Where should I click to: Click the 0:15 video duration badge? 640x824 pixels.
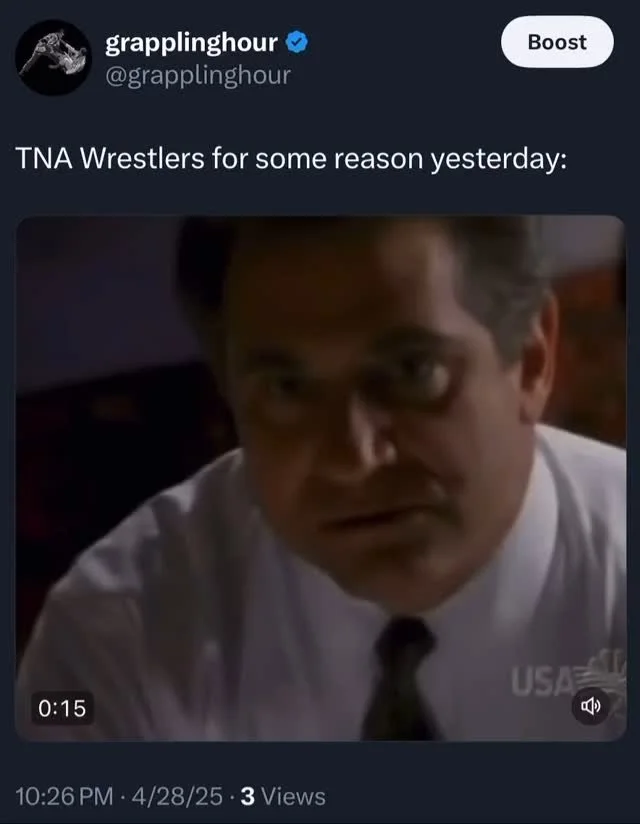(62, 708)
